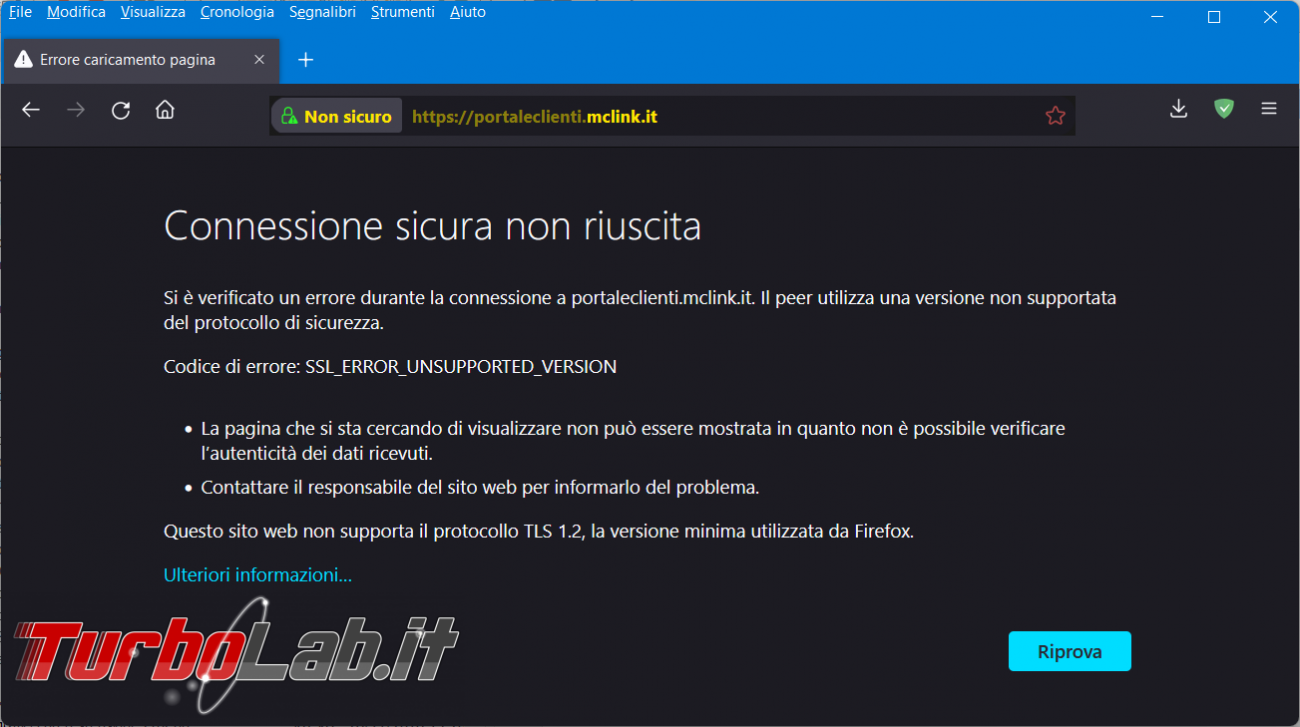This screenshot has width=1300, height=727.
Task: Reload the current page
Action: point(121,110)
